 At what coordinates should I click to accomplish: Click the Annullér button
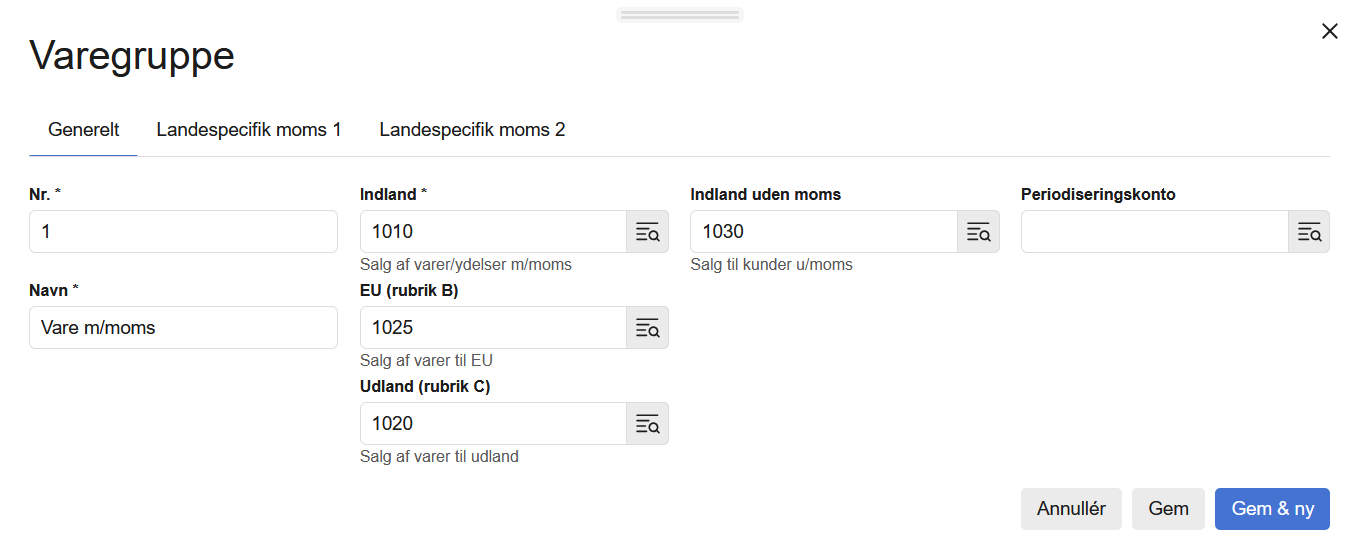tap(1071, 509)
